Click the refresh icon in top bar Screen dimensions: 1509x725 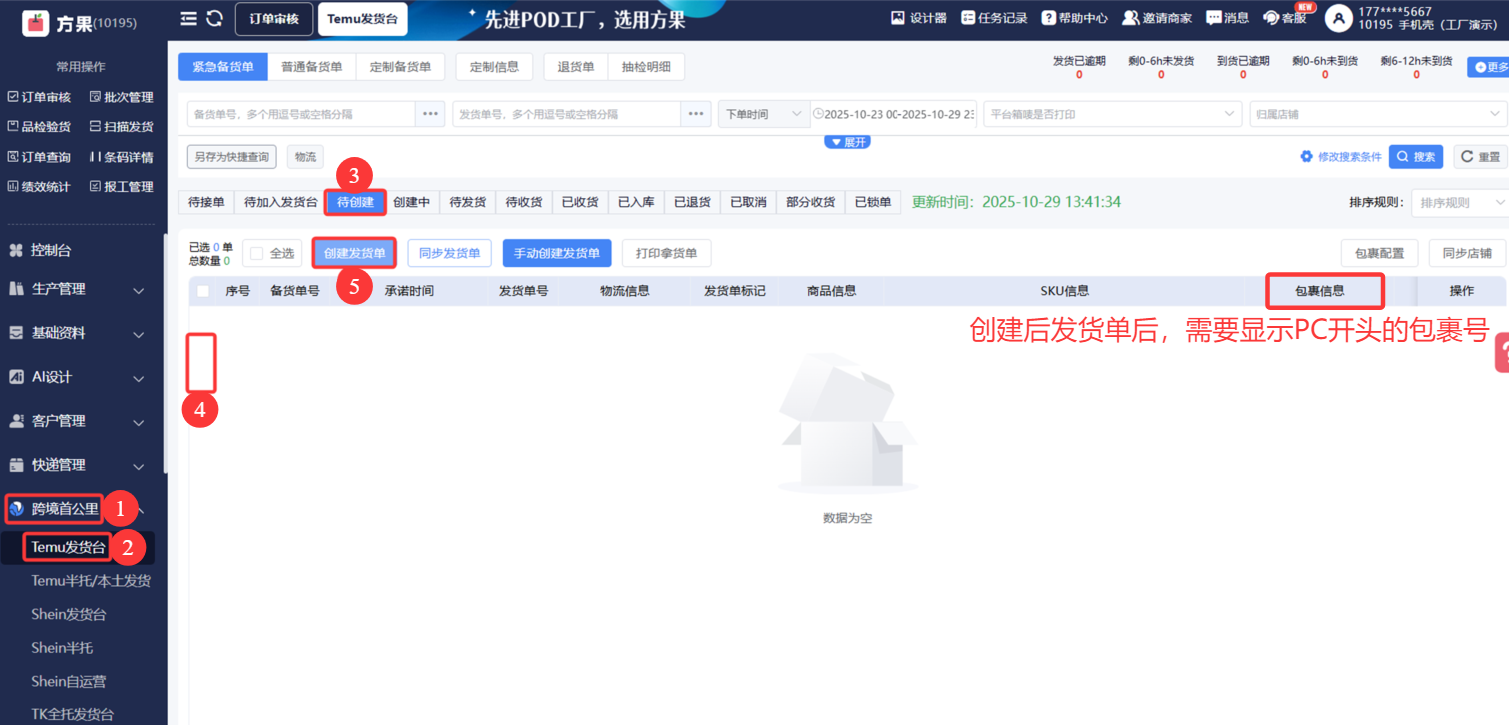click(214, 19)
